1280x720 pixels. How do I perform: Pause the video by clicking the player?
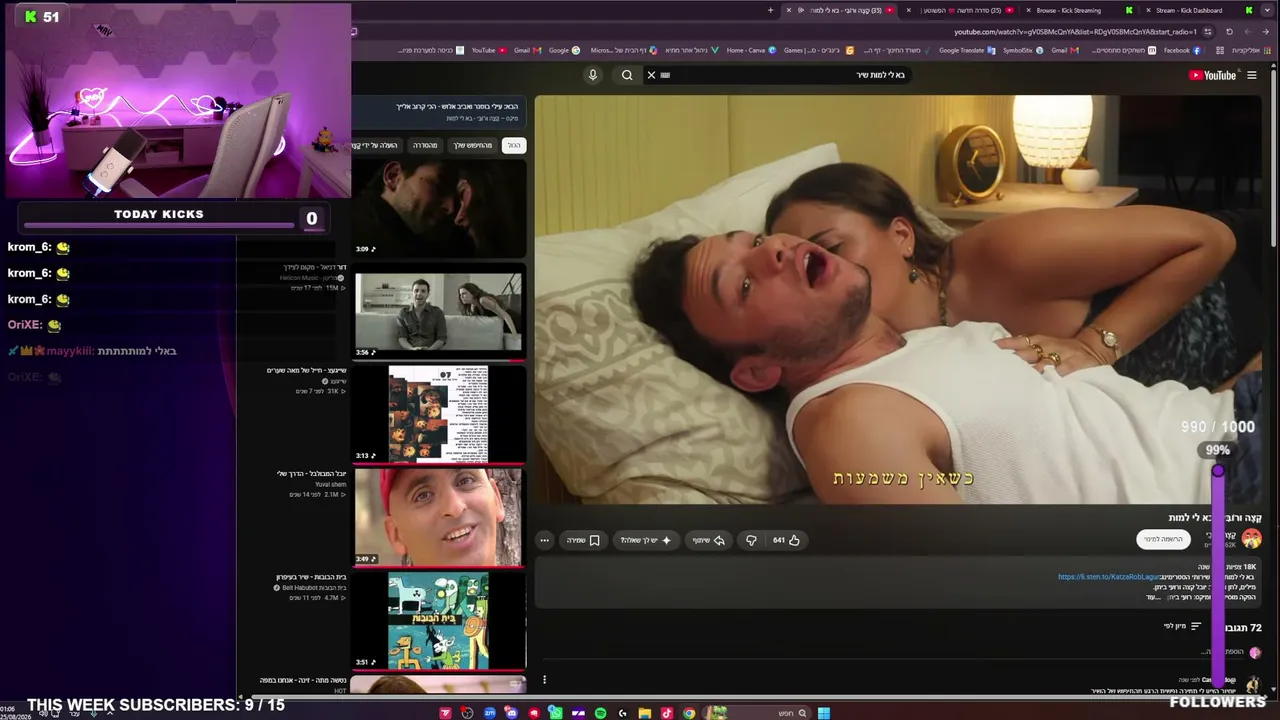pos(897,299)
